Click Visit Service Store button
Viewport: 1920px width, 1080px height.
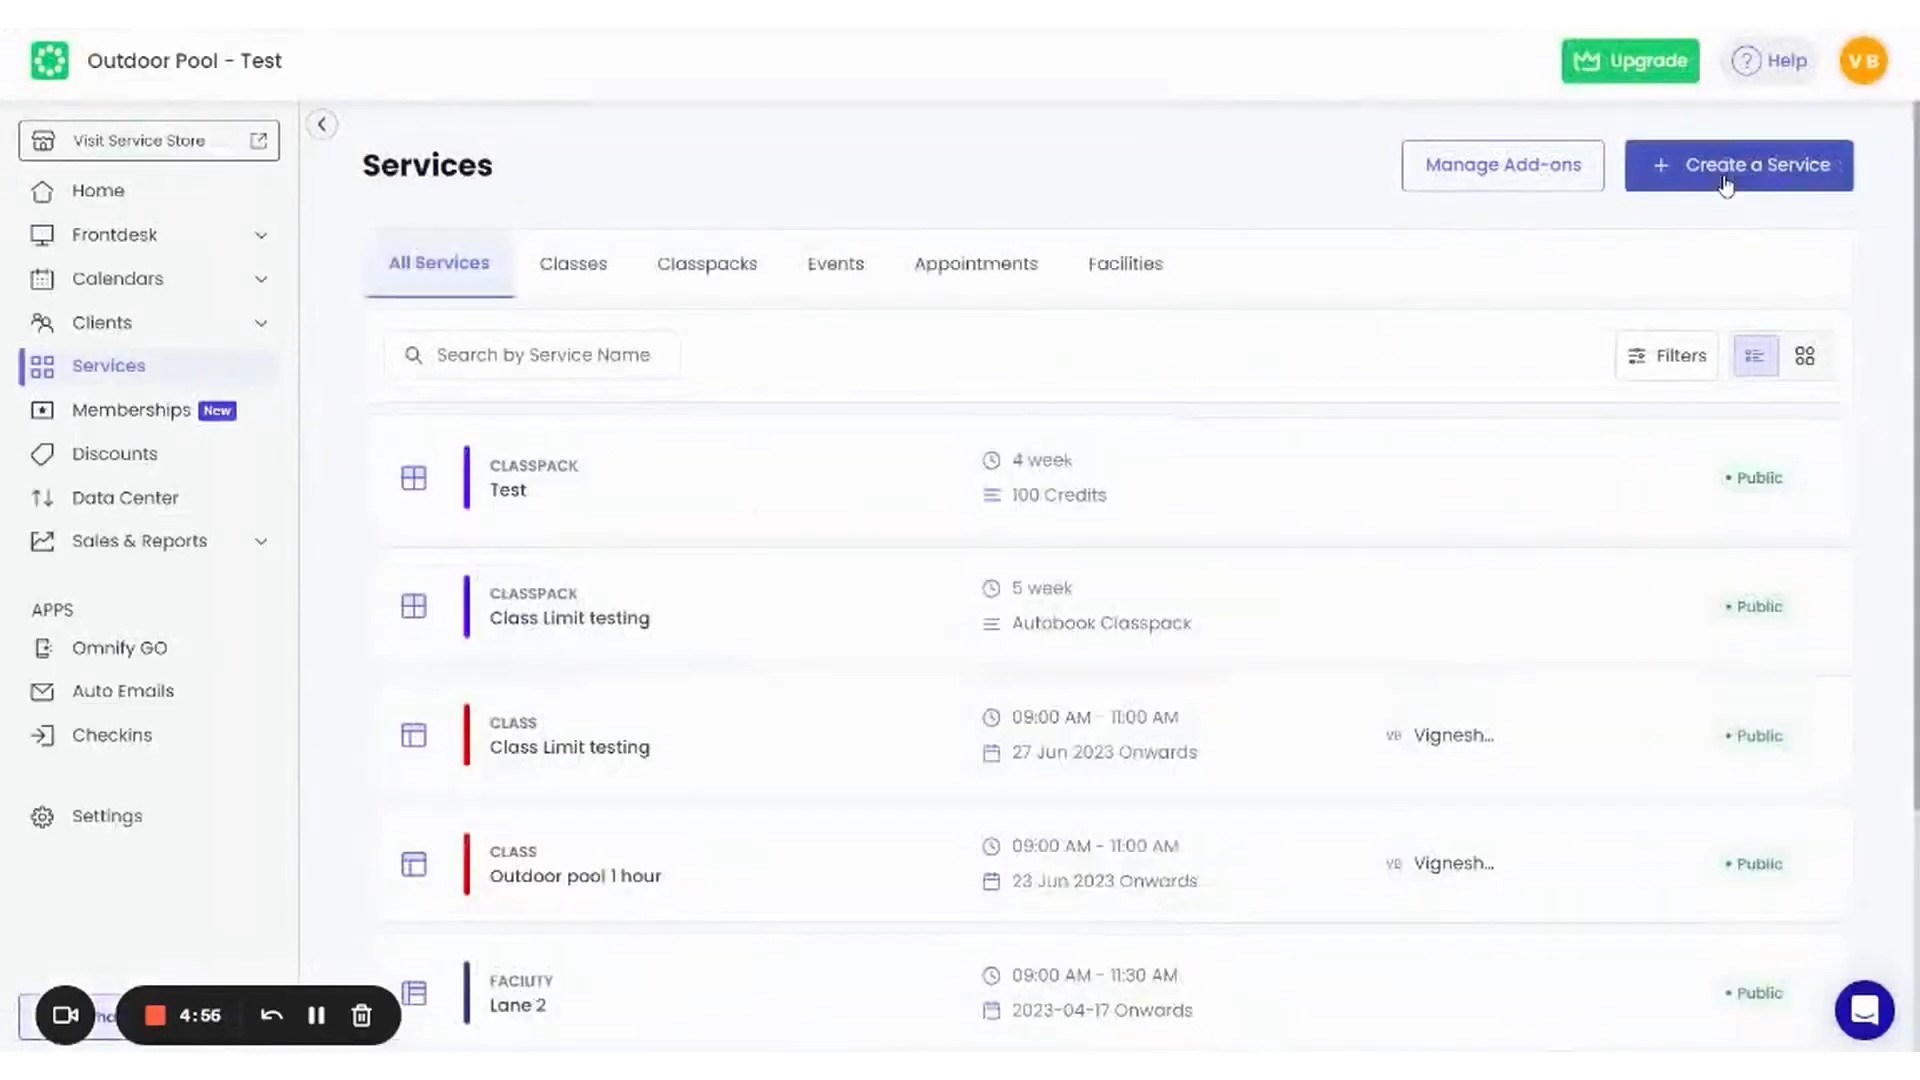coord(149,140)
